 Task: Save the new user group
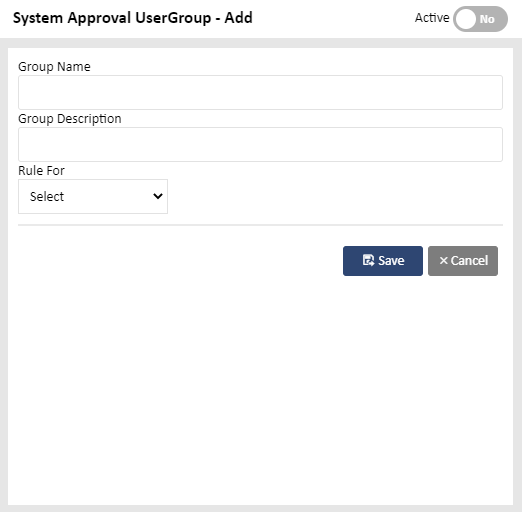pos(383,261)
